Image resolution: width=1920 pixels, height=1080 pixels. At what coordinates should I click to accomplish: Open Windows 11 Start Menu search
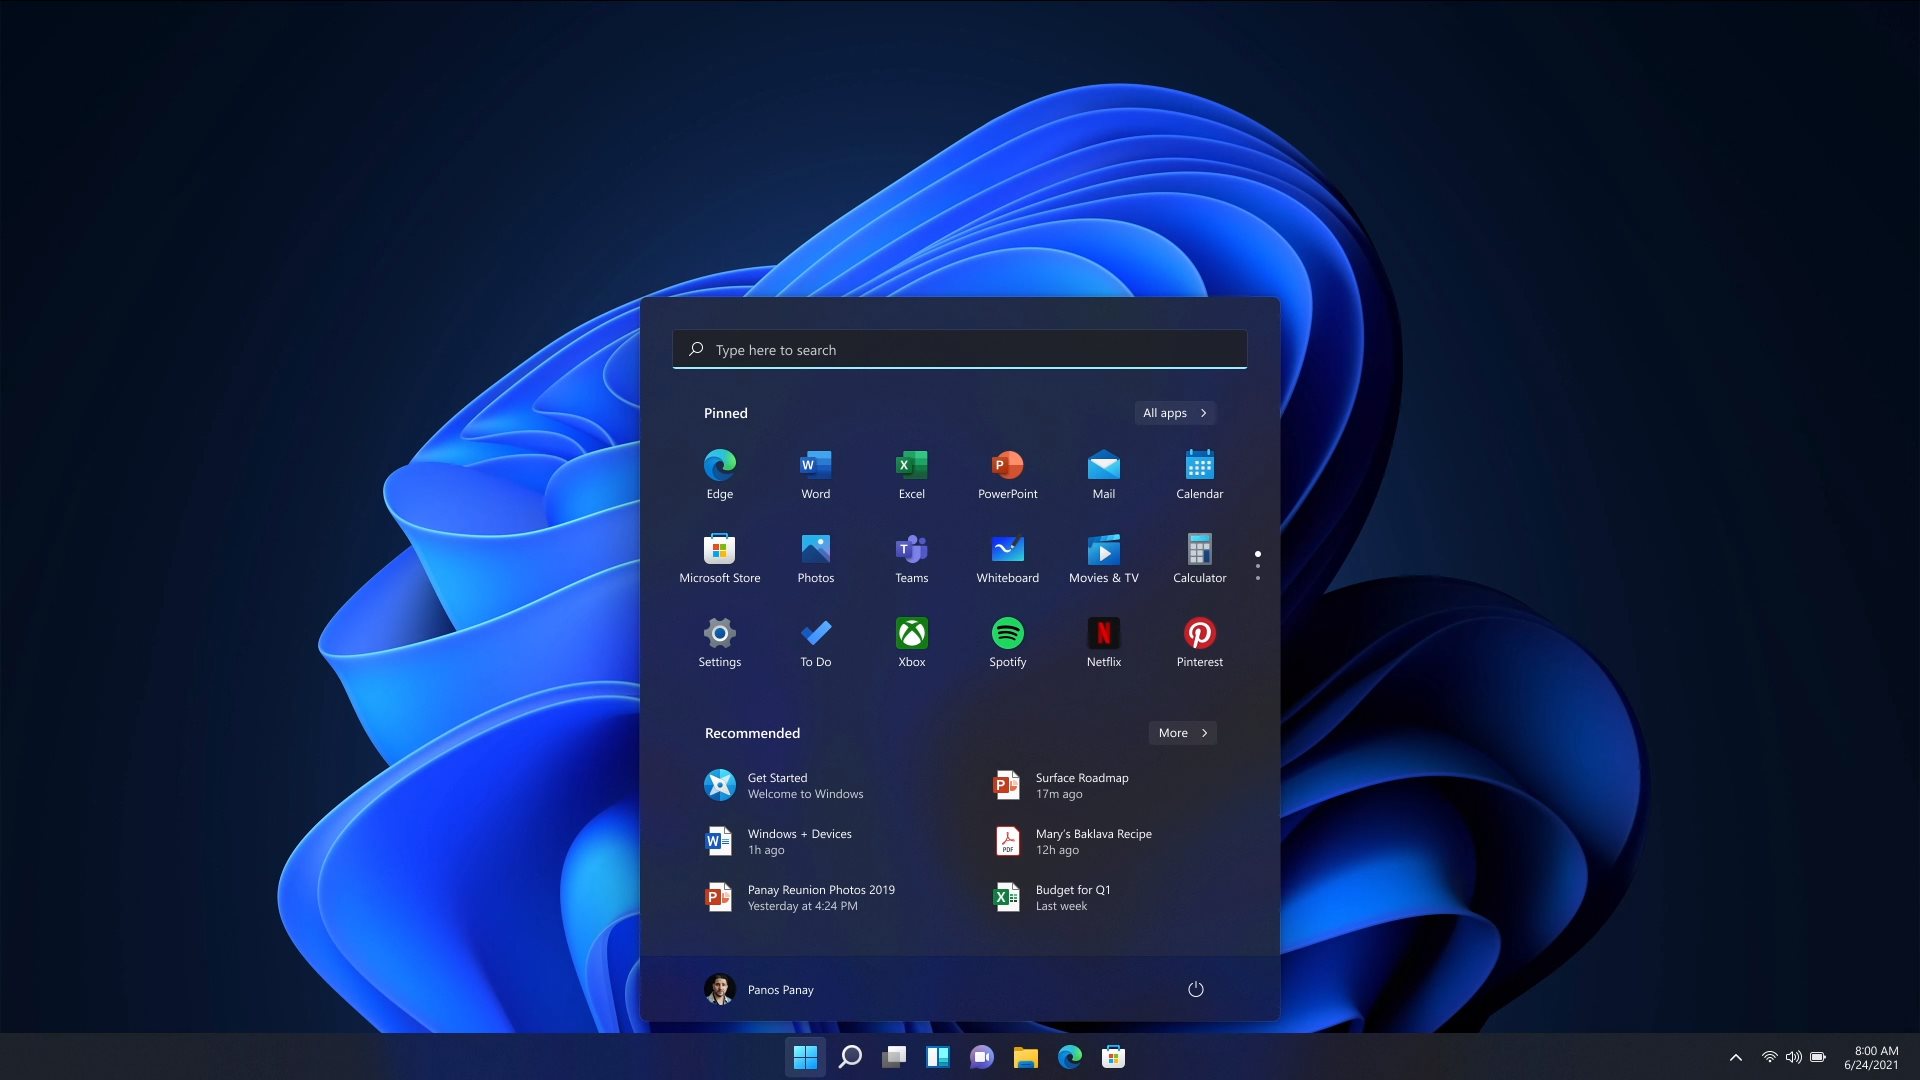[x=959, y=348]
